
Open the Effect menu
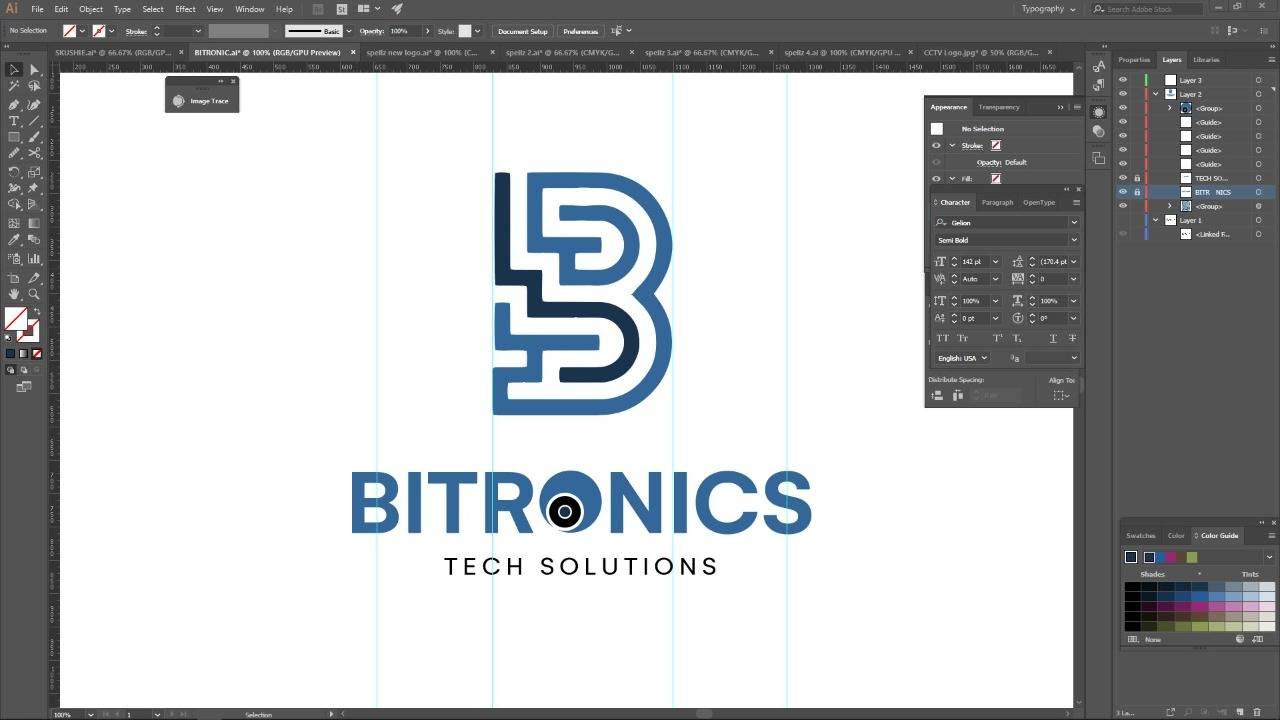(x=185, y=9)
